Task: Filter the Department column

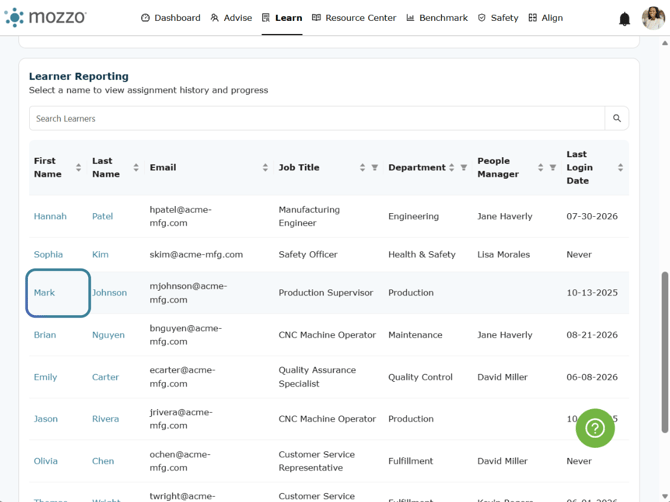Action: (464, 167)
